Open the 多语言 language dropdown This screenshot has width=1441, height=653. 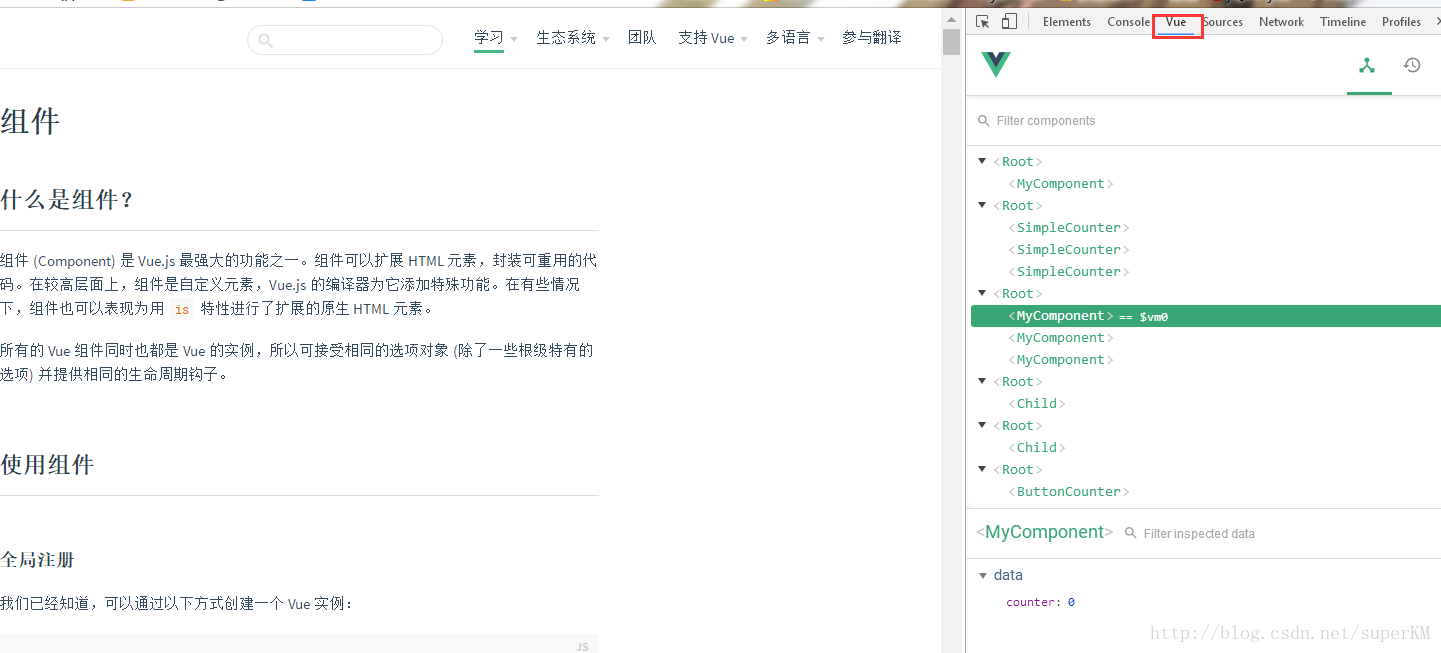tap(795, 38)
